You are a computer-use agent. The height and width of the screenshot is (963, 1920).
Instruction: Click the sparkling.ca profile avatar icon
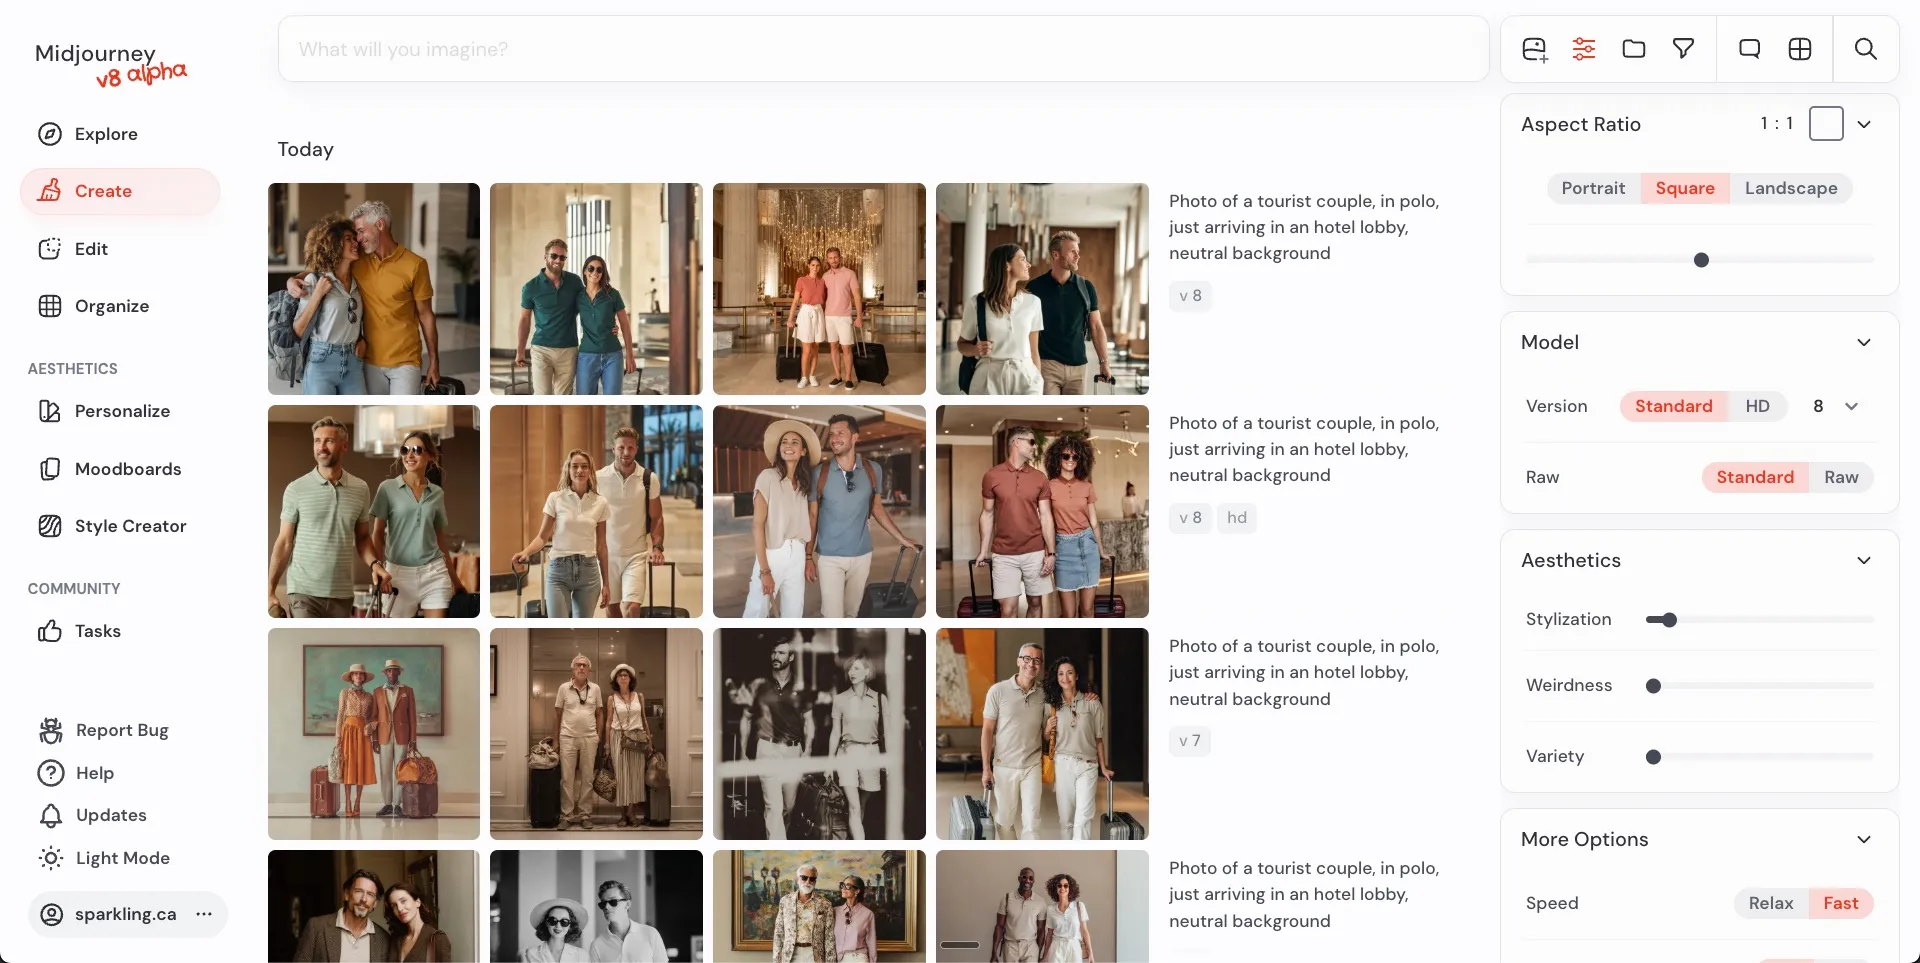tap(51, 914)
